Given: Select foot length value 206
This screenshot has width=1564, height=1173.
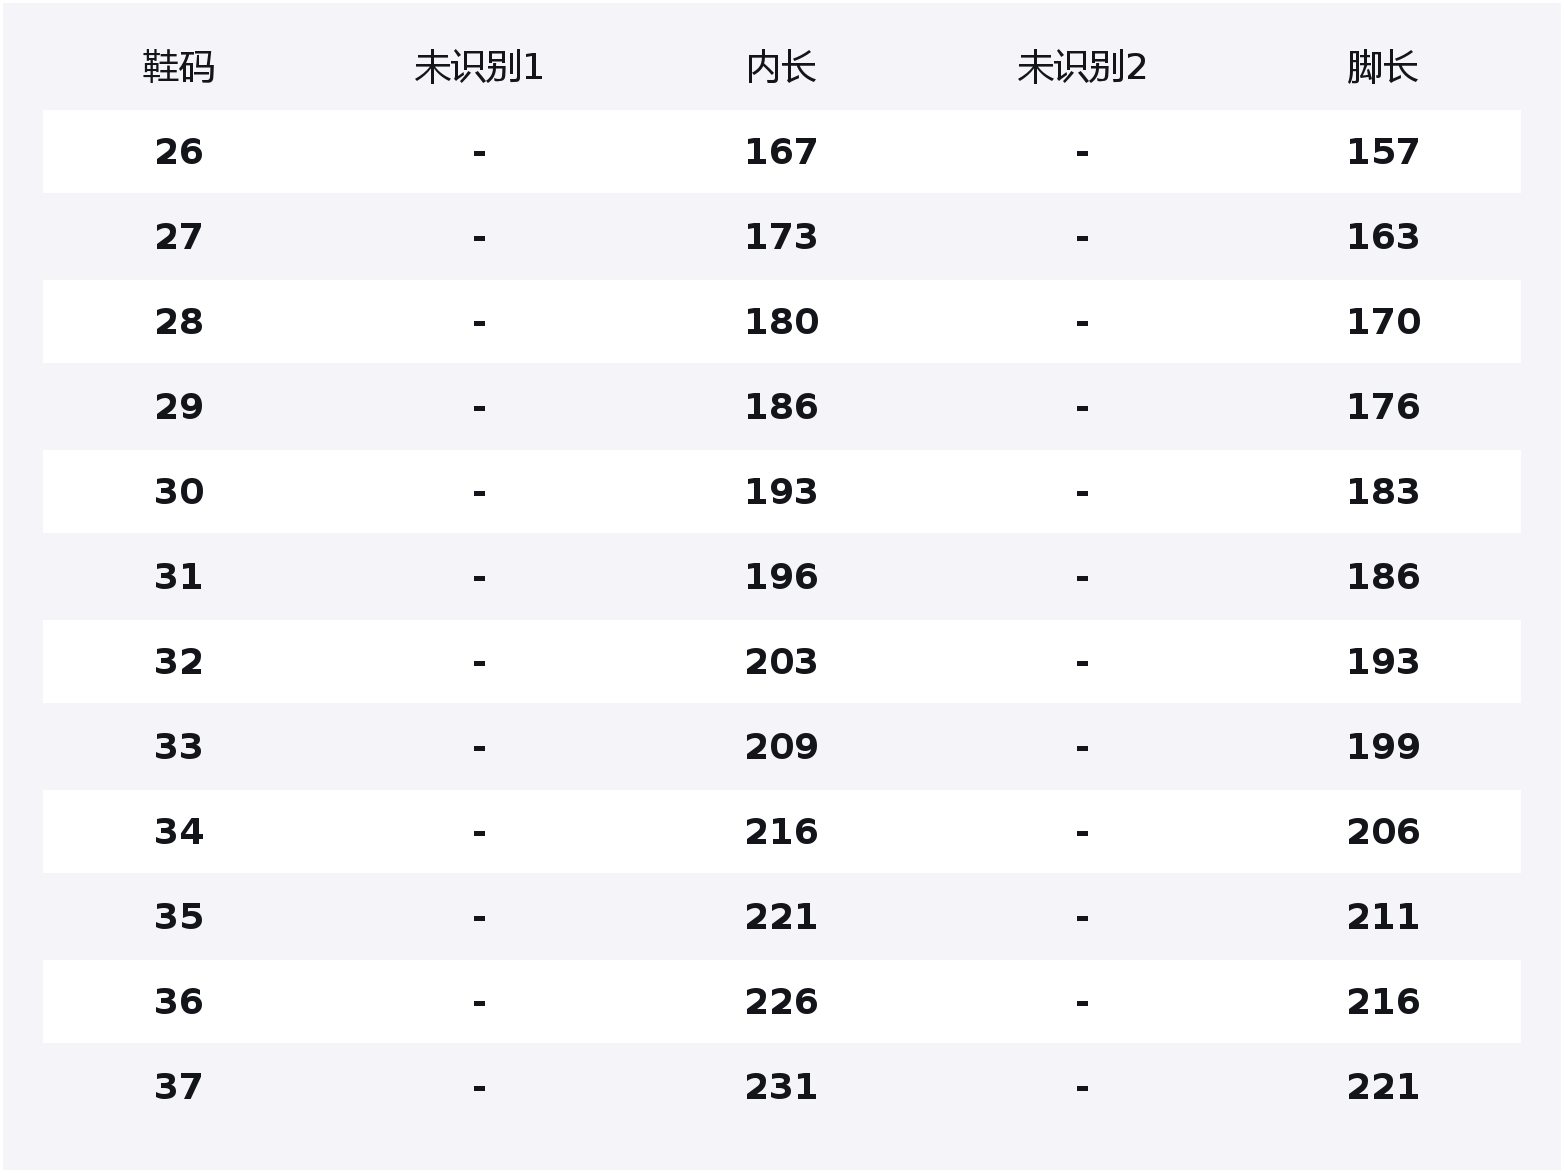Looking at the screenshot, I should pos(1383,832).
